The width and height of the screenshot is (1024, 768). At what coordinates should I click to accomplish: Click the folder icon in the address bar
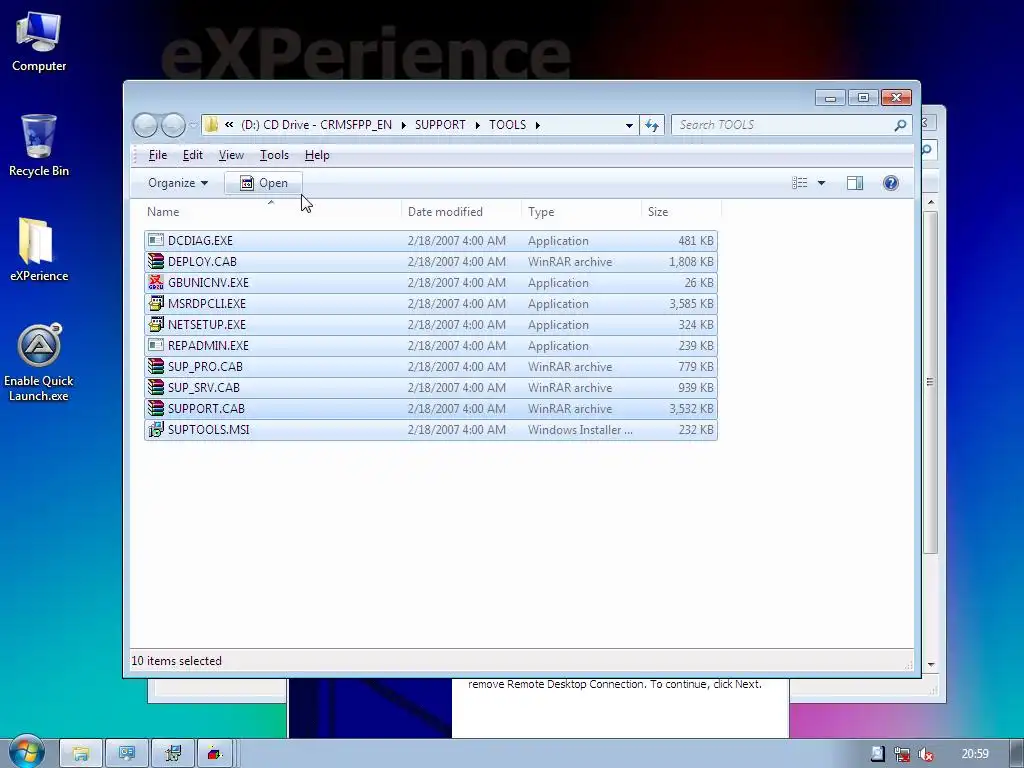211,125
